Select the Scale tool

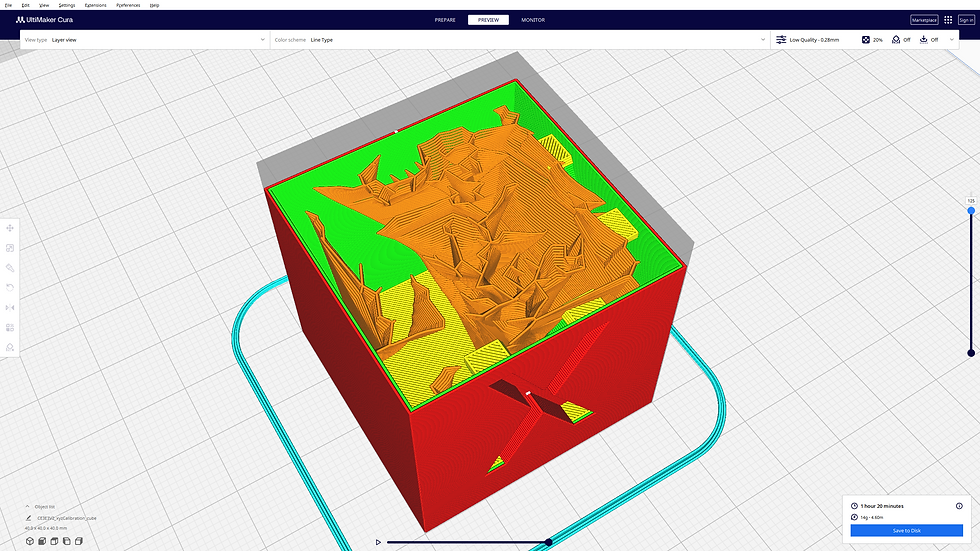pyautogui.click(x=10, y=248)
